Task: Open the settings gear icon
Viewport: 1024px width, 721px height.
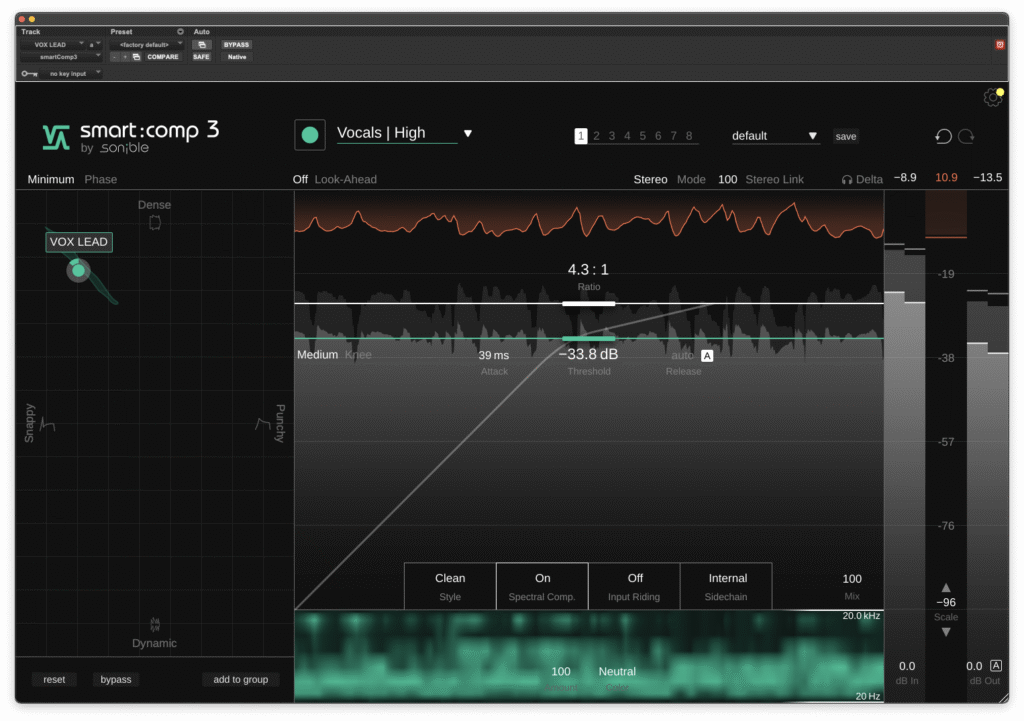Action: coord(992,97)
